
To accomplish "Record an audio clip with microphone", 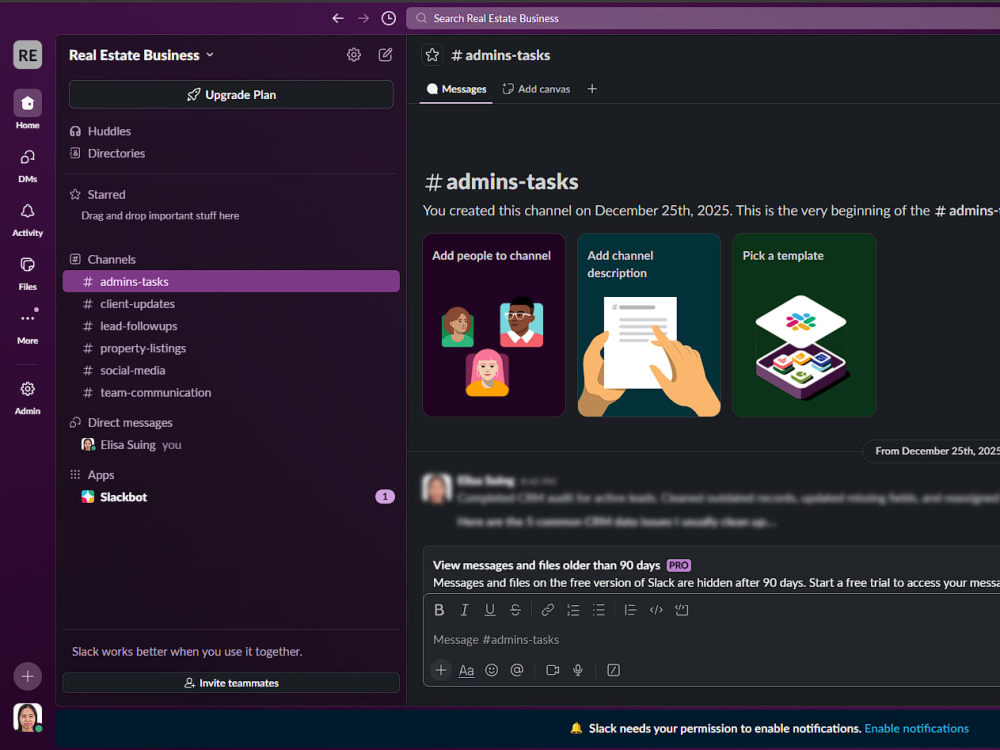I will coord(578,670).
